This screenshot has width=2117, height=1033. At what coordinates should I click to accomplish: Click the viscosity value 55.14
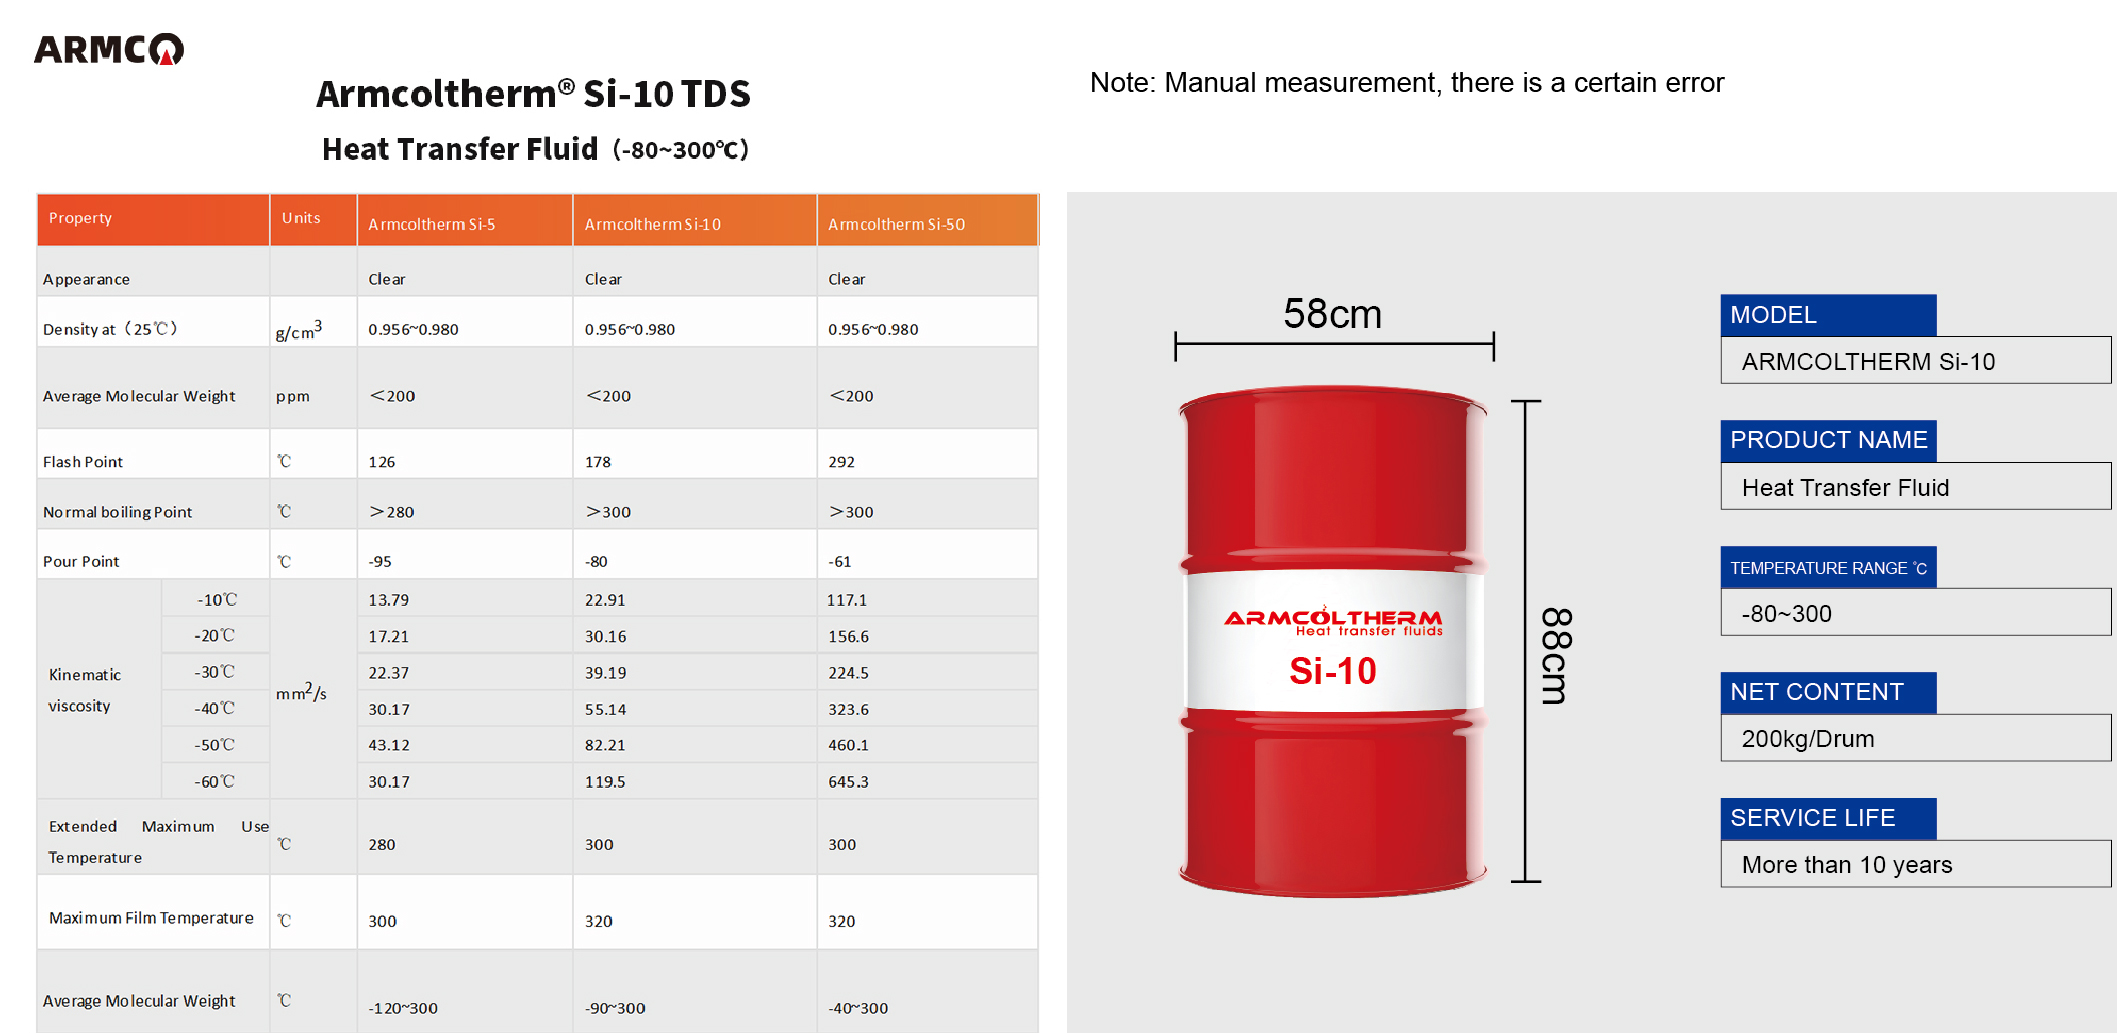pyautogui.click(x=605, y=709)
